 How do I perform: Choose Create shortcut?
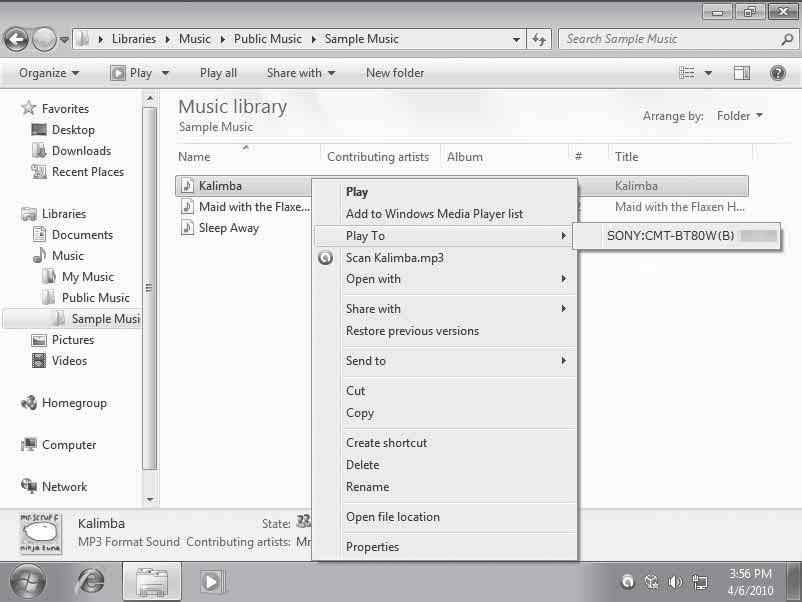click(445, 442)
